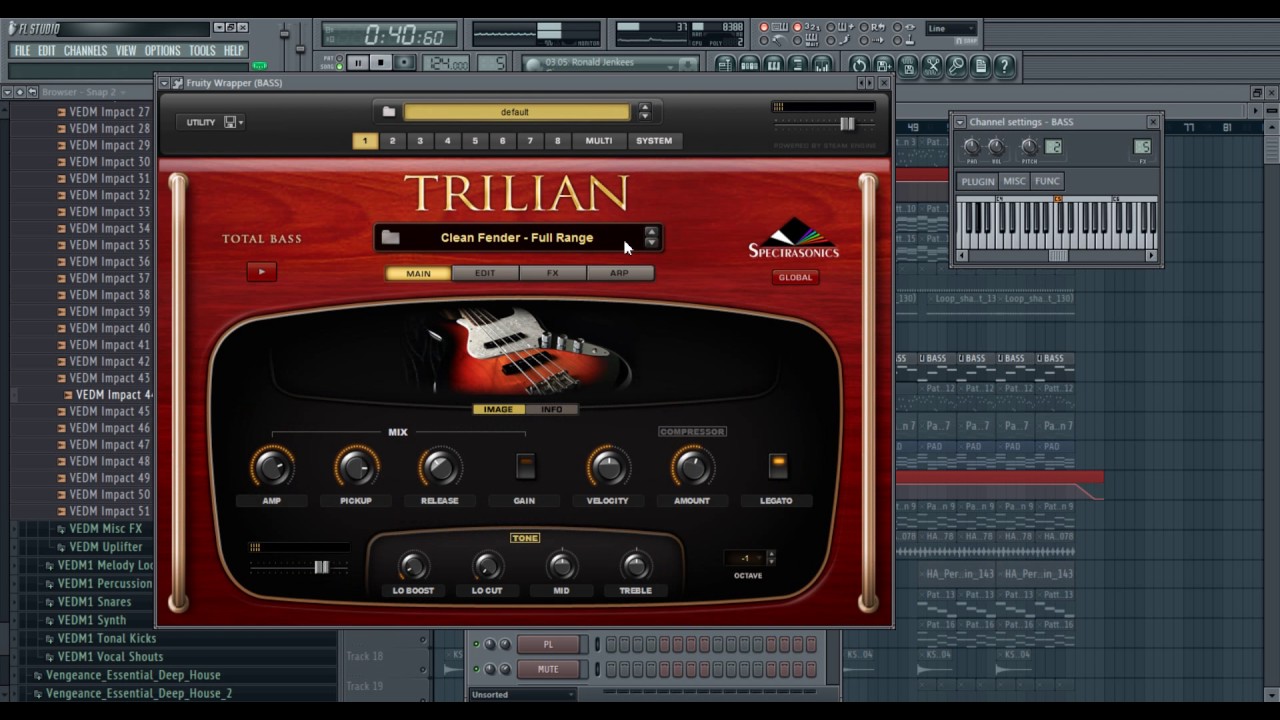Open the SYSTEM page in Trilian
The image size is (1280, 720).
pos(654,141)
